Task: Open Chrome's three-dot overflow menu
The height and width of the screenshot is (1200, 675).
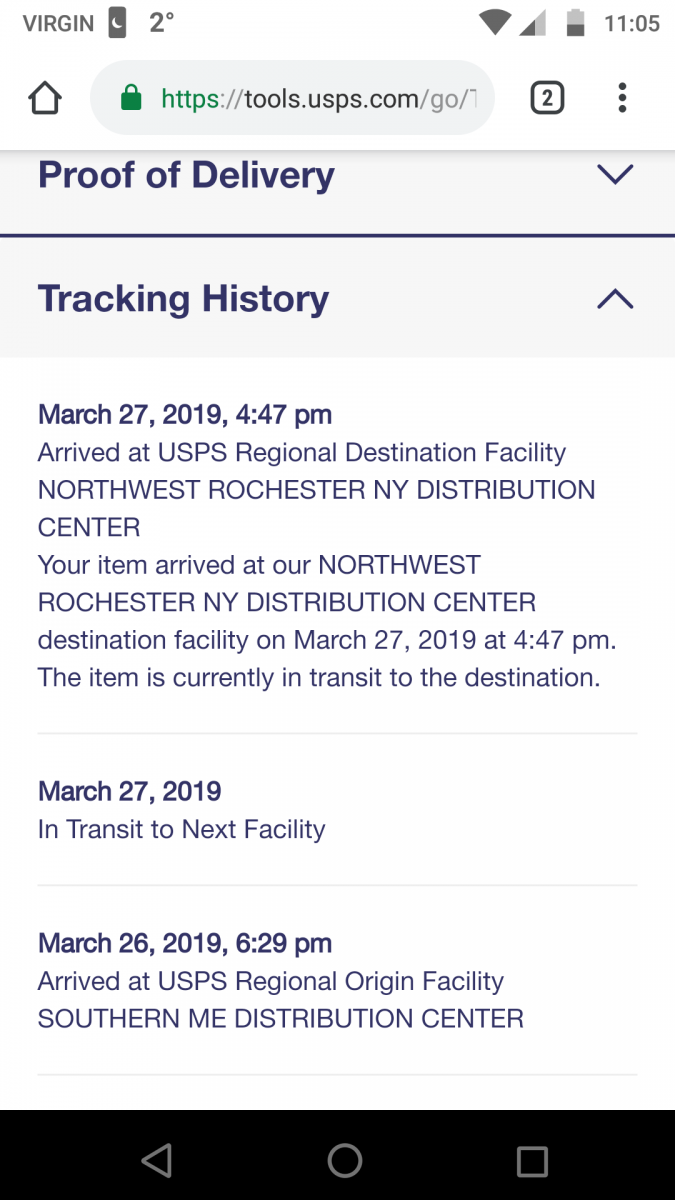Action: [x=622, y=98]
